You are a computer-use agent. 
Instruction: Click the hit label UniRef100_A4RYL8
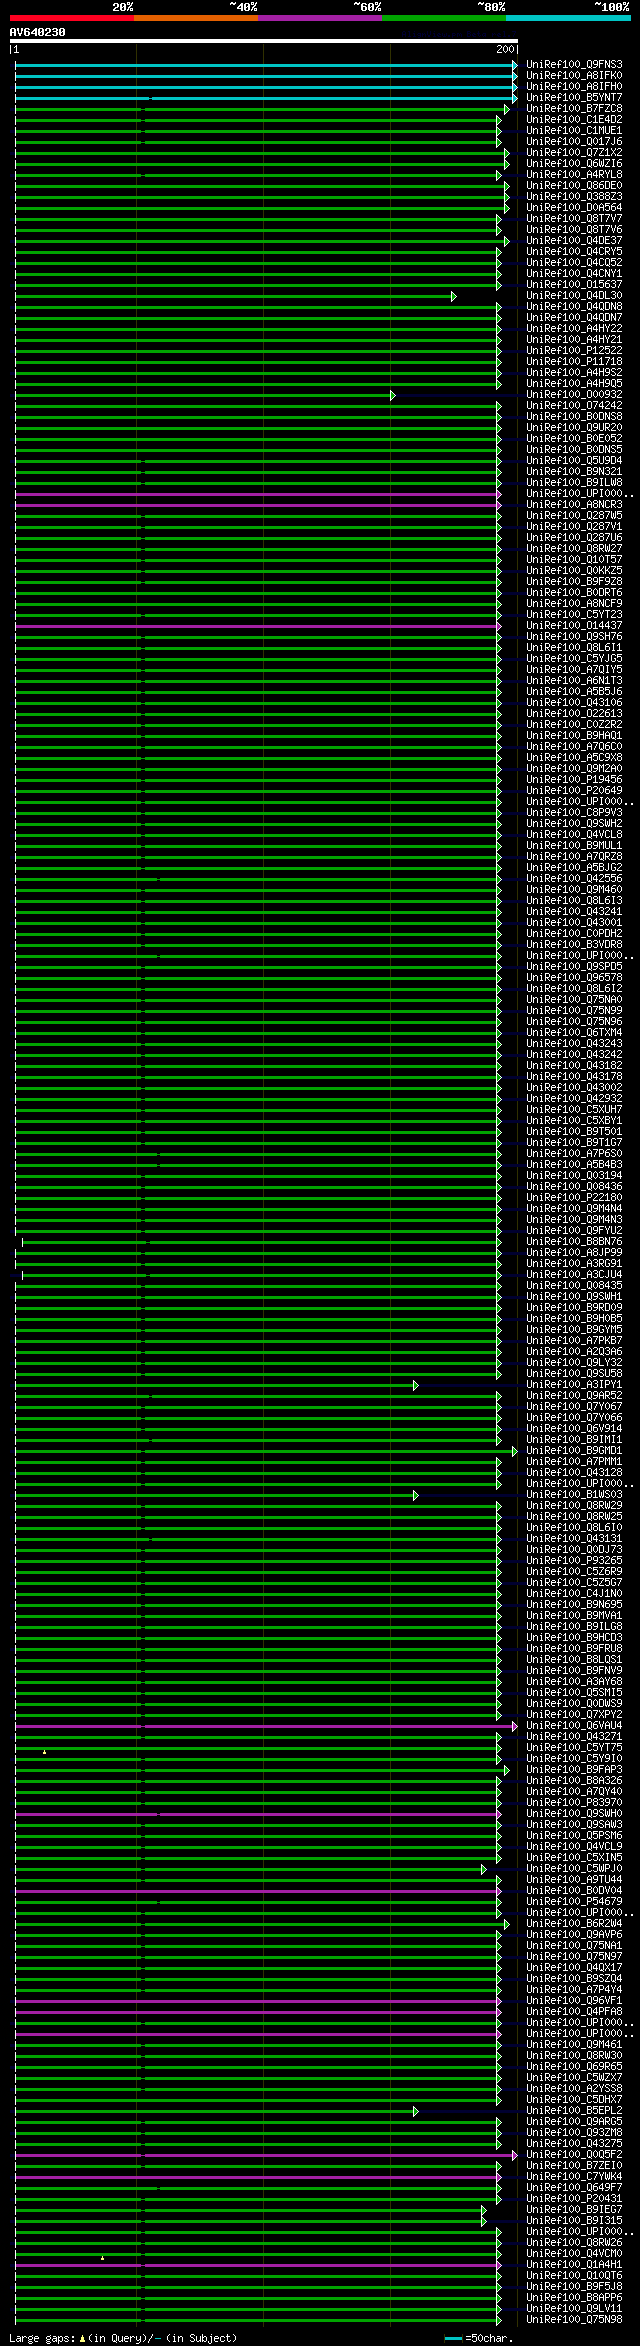[x=574, y=174]
